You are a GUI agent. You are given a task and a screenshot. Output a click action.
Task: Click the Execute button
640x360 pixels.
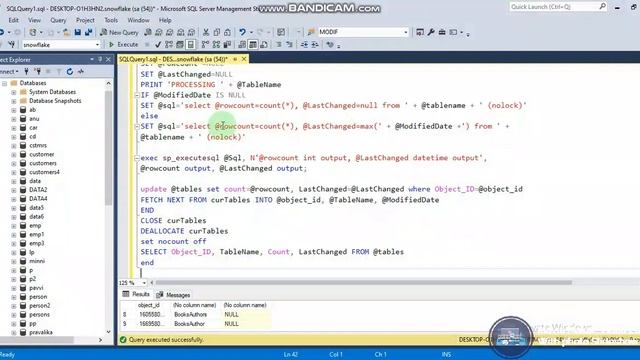point(124,44)
